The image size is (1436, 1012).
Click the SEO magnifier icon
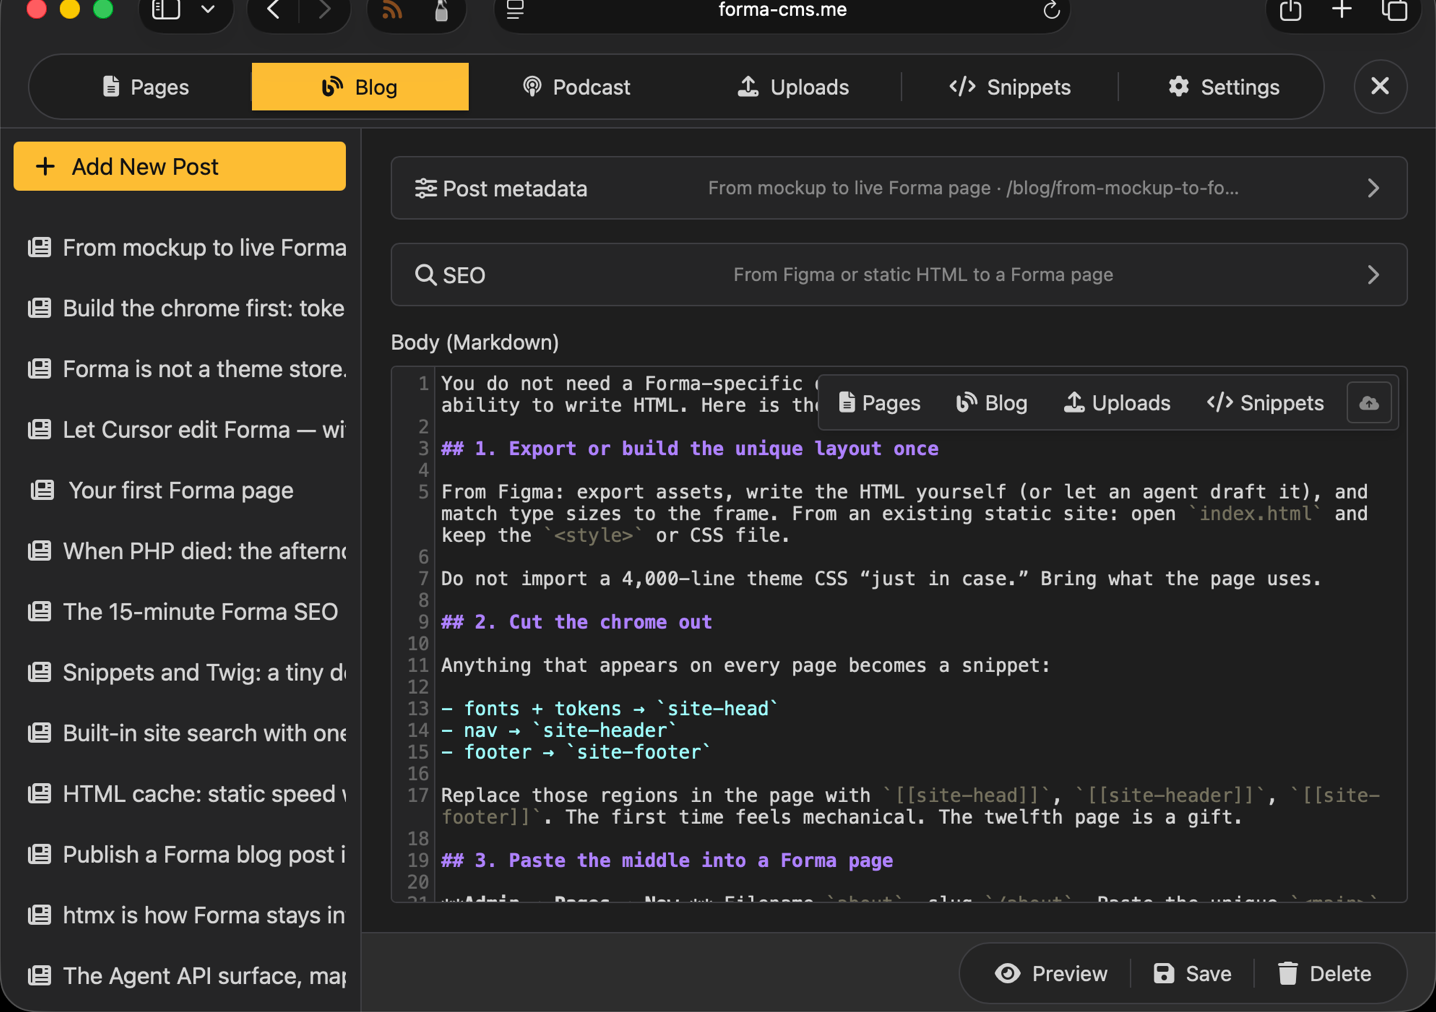(426, 275)
